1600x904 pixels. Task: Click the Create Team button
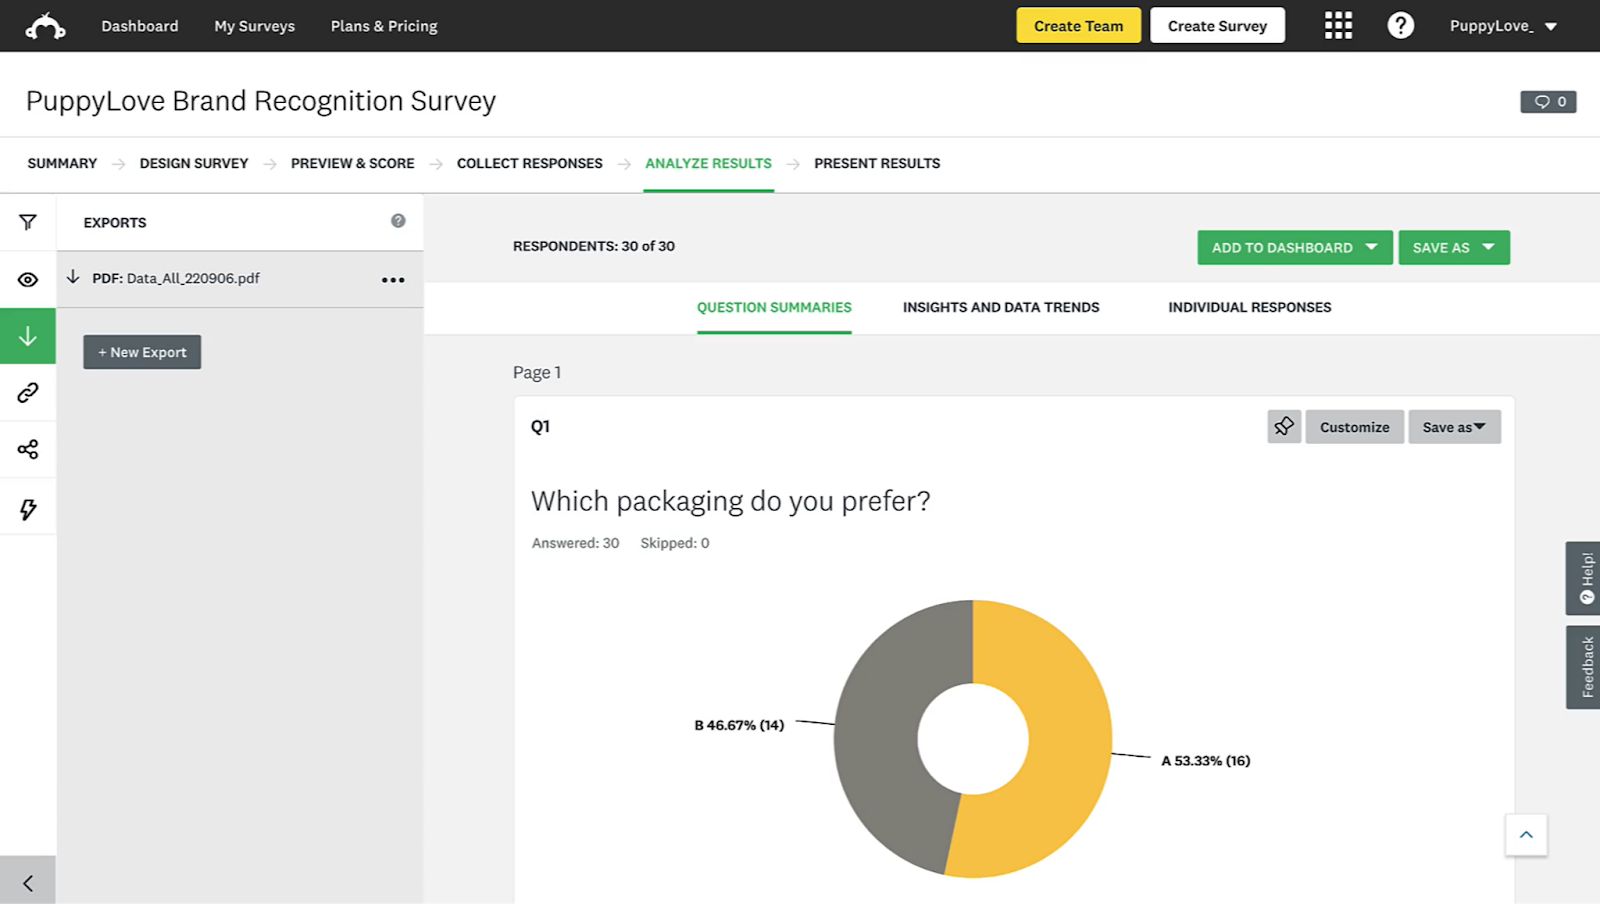point(1078,25)
